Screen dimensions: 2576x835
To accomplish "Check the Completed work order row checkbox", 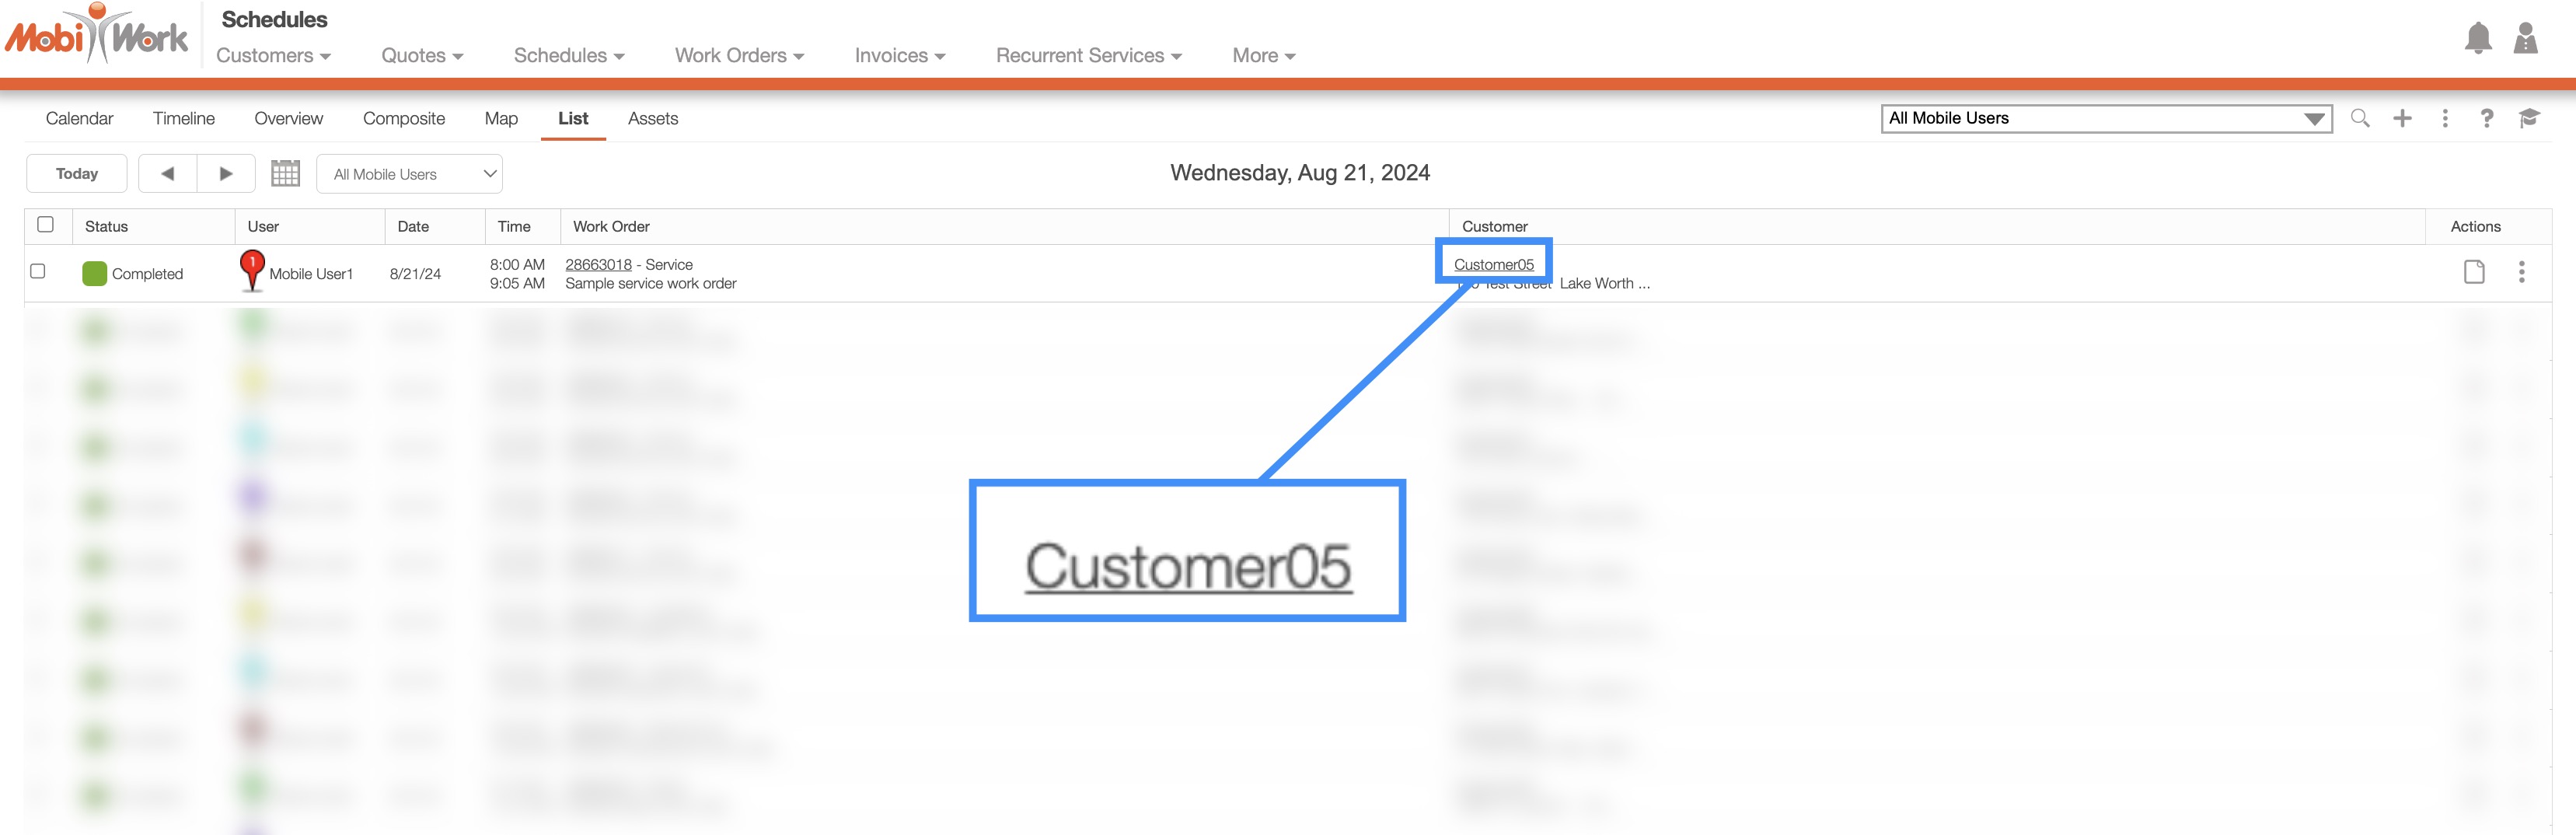I will coord(38,272).
